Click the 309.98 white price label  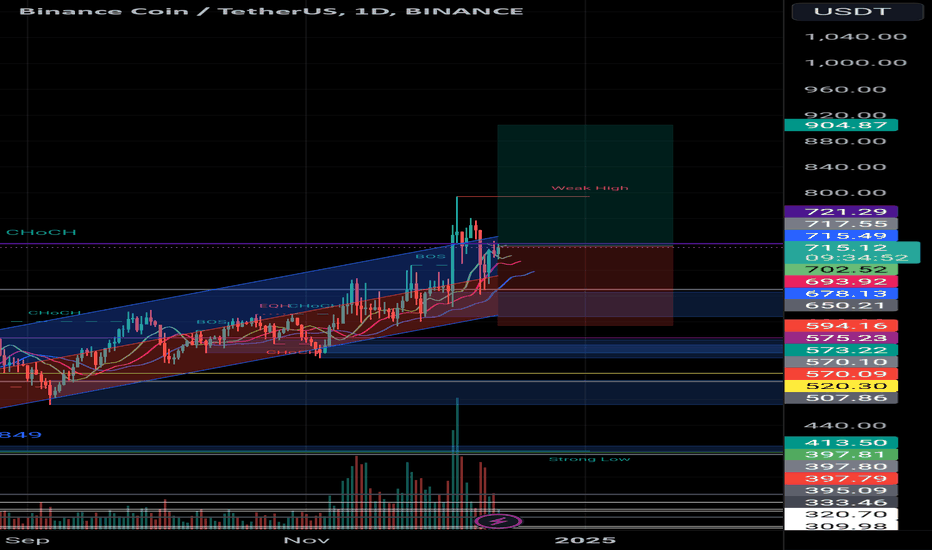[841, 526]
